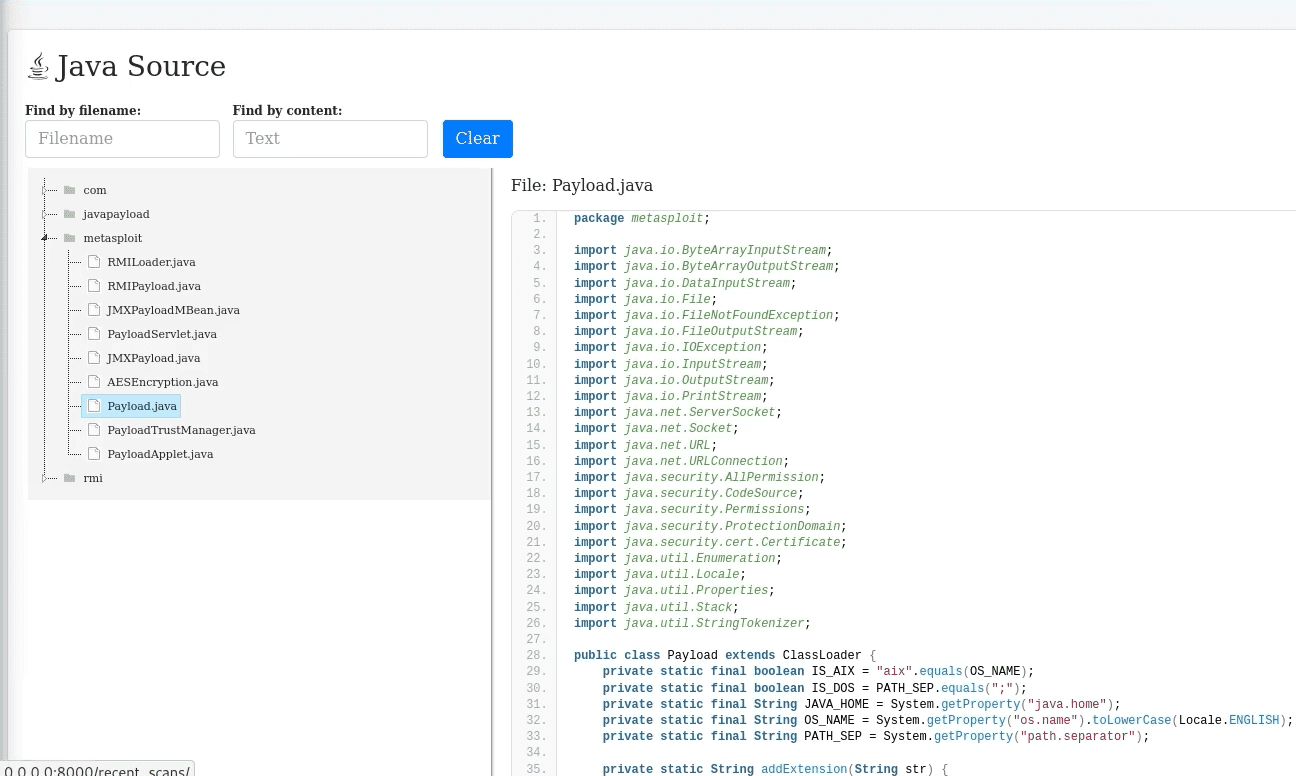1296x776 pixels.
Task: Select JMXPayloadMBean.java file
Action: 173,310
